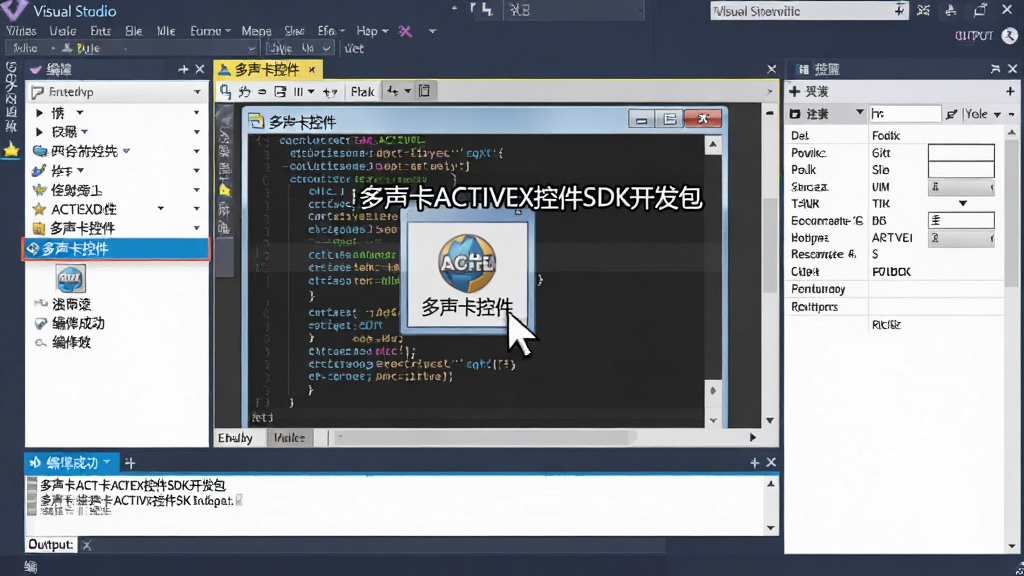
Task: Close the 多声卡控件 editor tab
Action: [x=312, y=69]
